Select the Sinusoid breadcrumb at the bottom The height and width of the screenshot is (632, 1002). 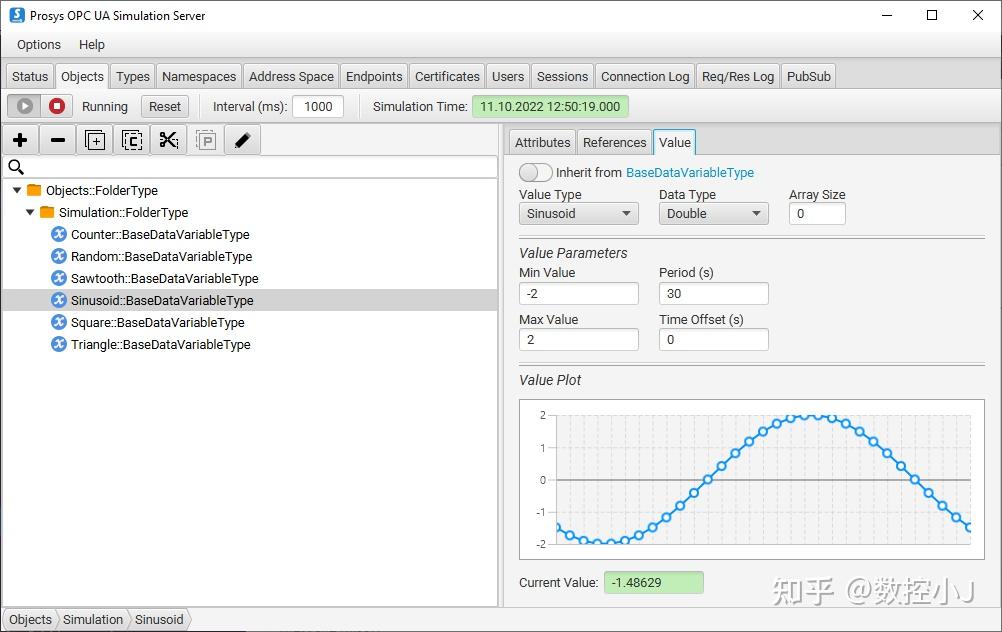tap(158, 619)
